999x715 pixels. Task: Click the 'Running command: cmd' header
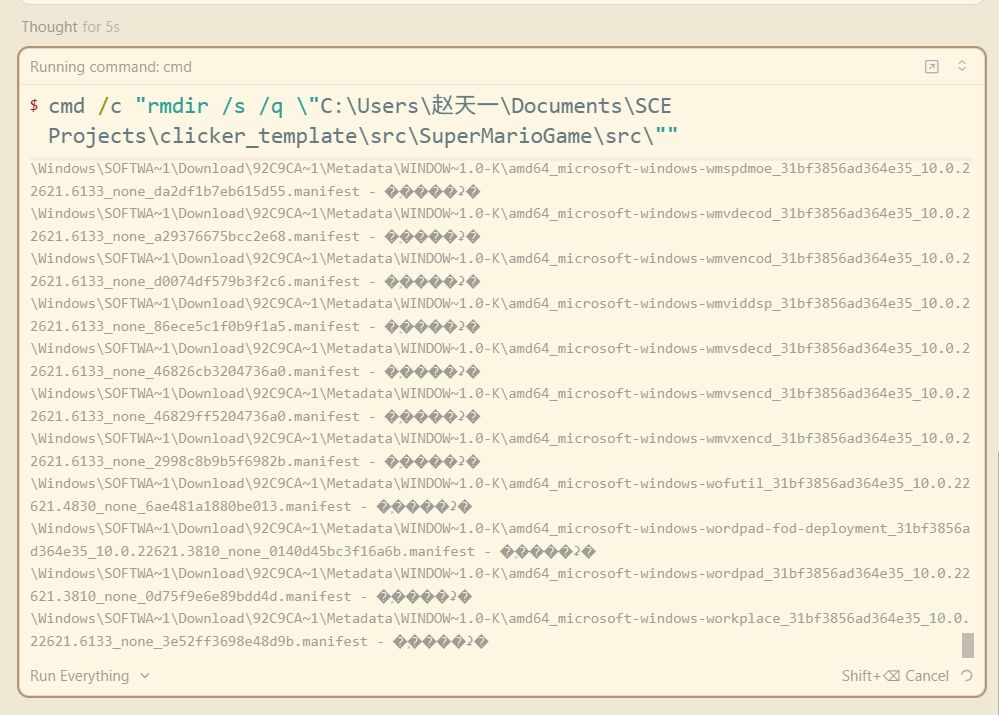pos(111,67)
